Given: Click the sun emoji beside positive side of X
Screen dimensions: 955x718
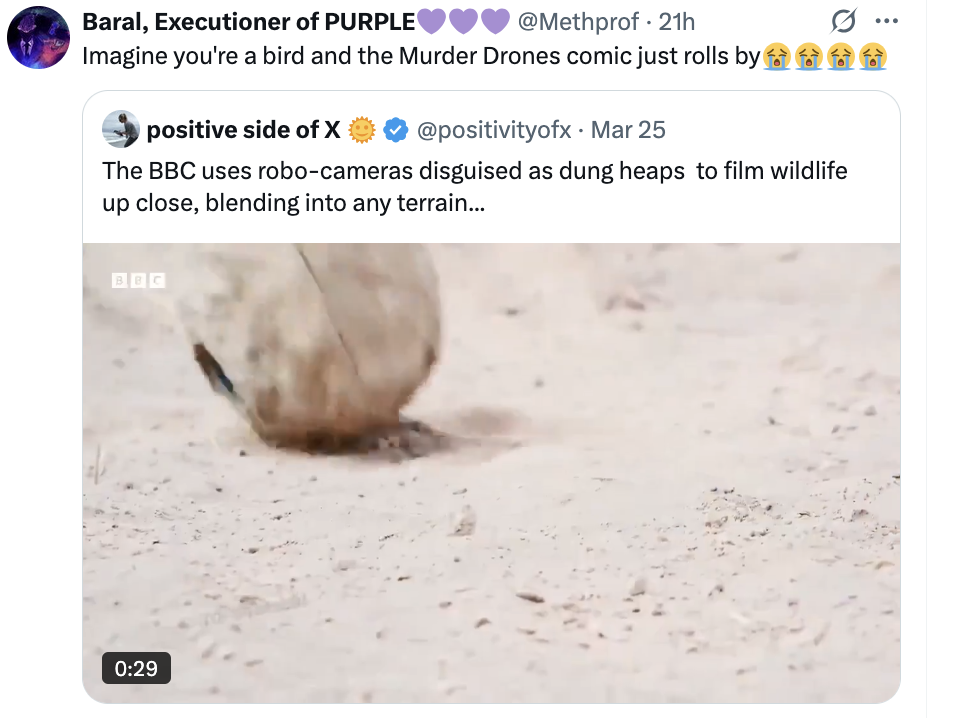Looking at the screenshot, I should [x=362, y=130].
